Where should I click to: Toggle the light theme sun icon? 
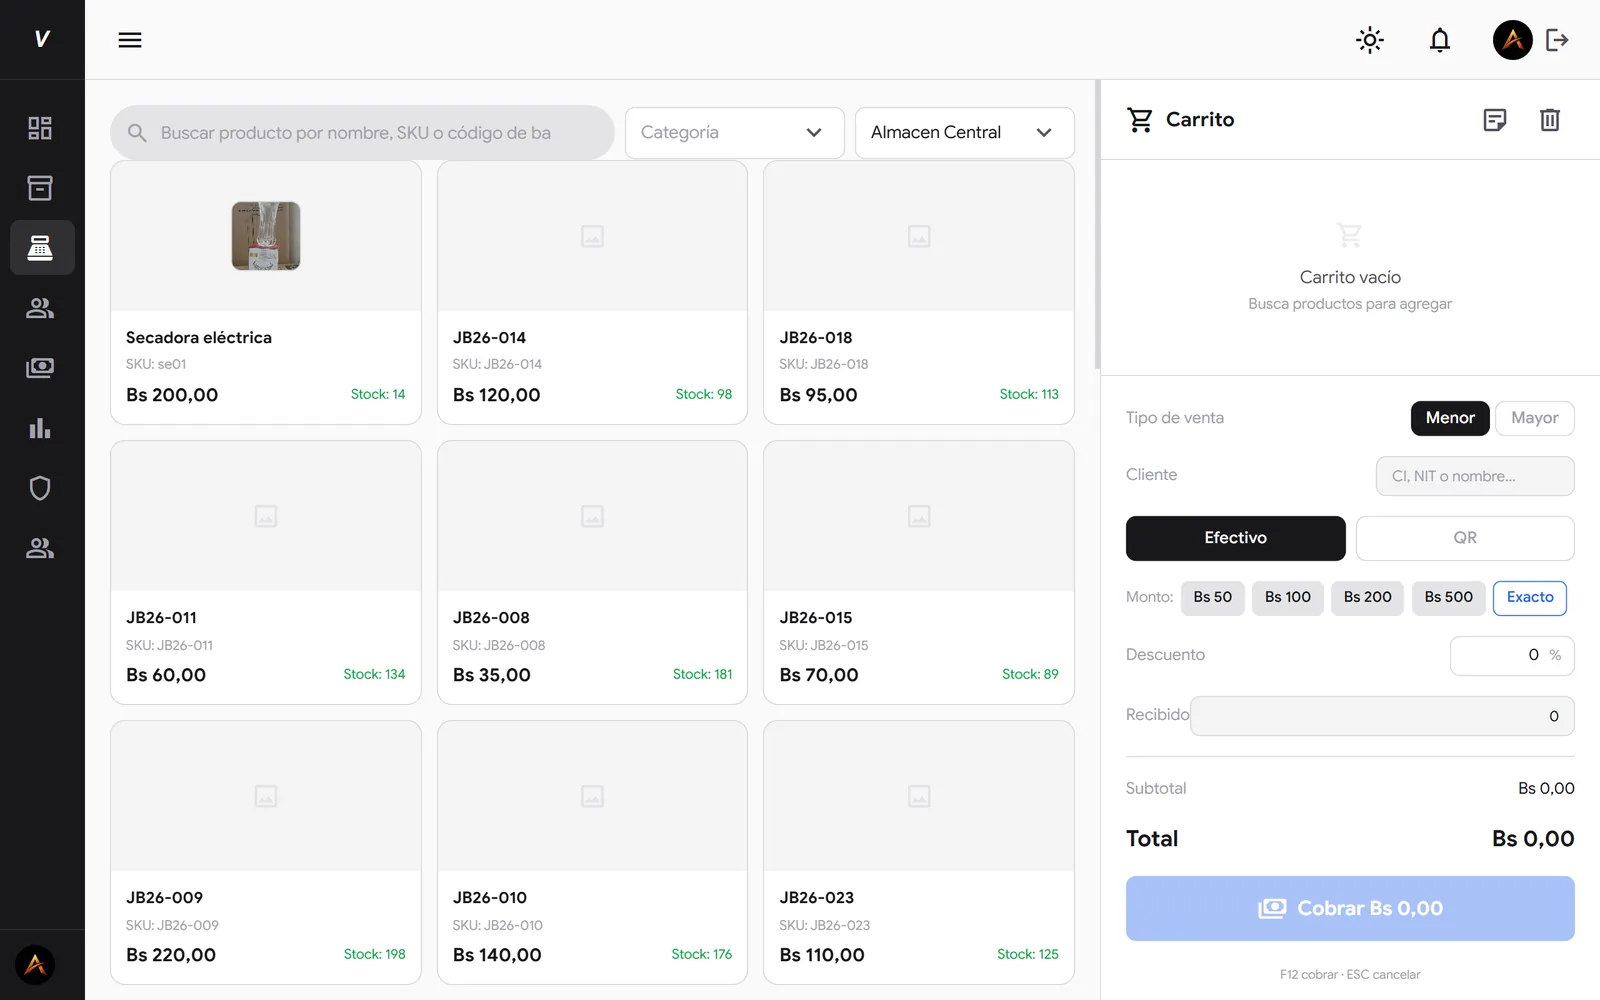[1370, 40]
